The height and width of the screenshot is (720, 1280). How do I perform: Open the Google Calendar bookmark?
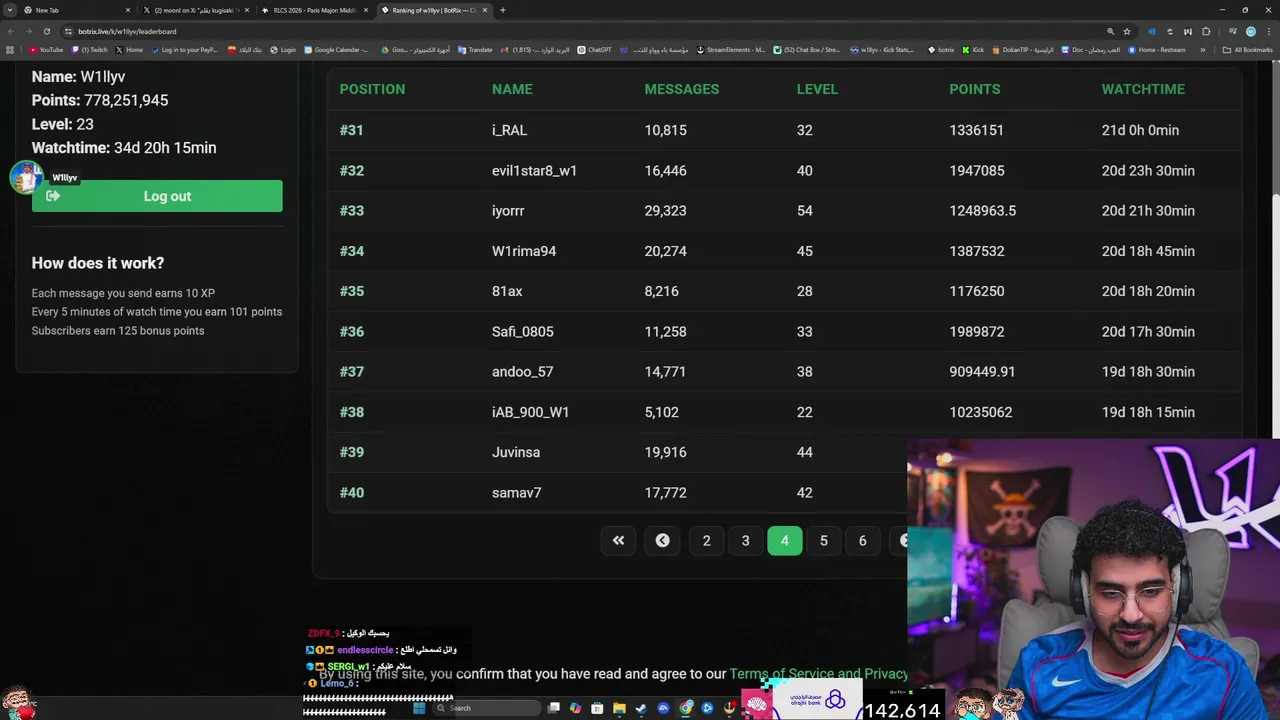pos(335,49)
